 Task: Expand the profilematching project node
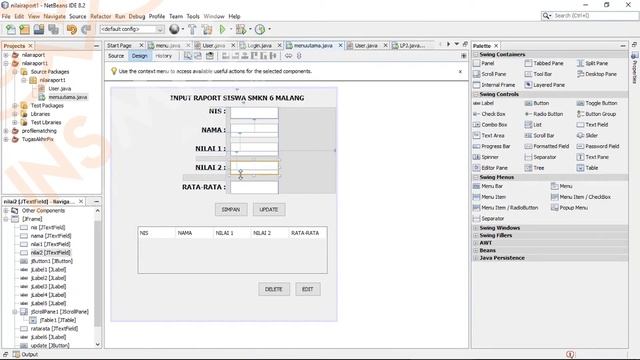[6, 131]
